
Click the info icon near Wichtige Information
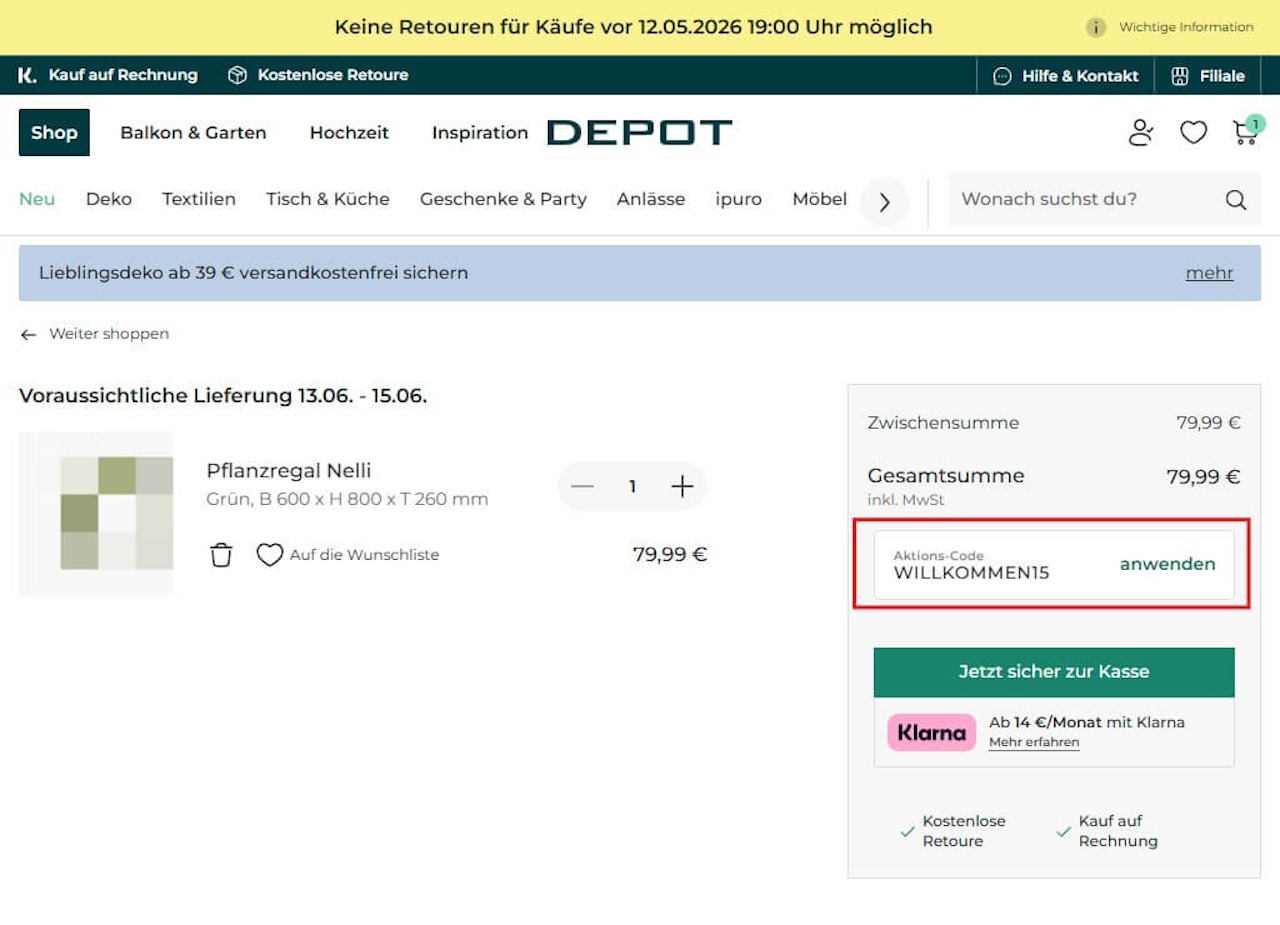[1096, 27]
